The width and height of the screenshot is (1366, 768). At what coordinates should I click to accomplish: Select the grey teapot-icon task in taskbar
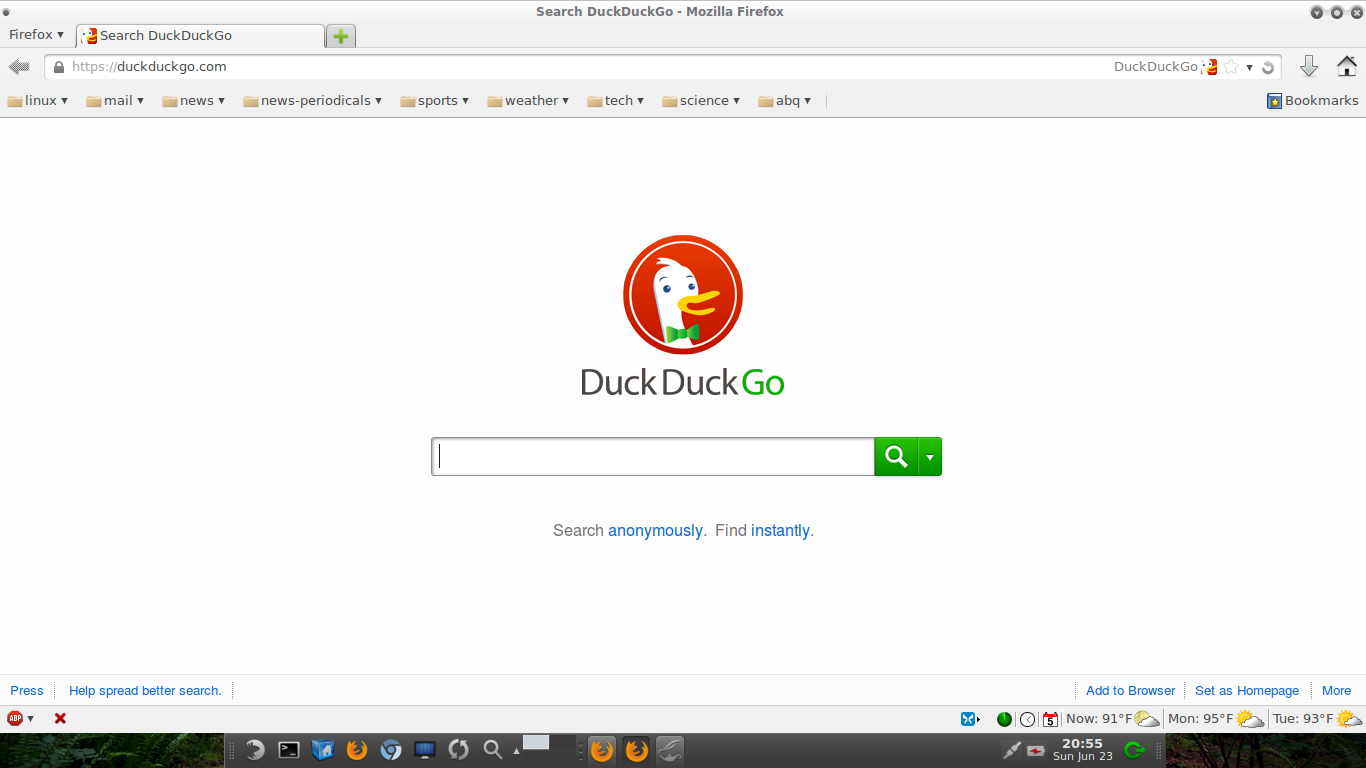tap(670, 750)
